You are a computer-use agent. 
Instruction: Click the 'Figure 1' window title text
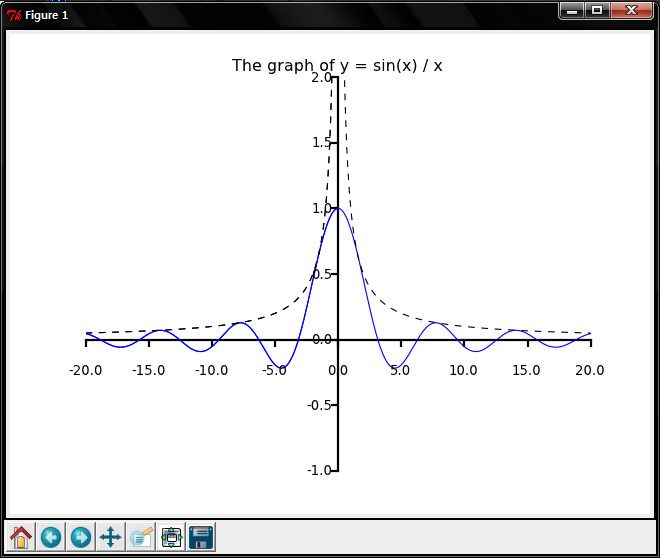(46, 16)
